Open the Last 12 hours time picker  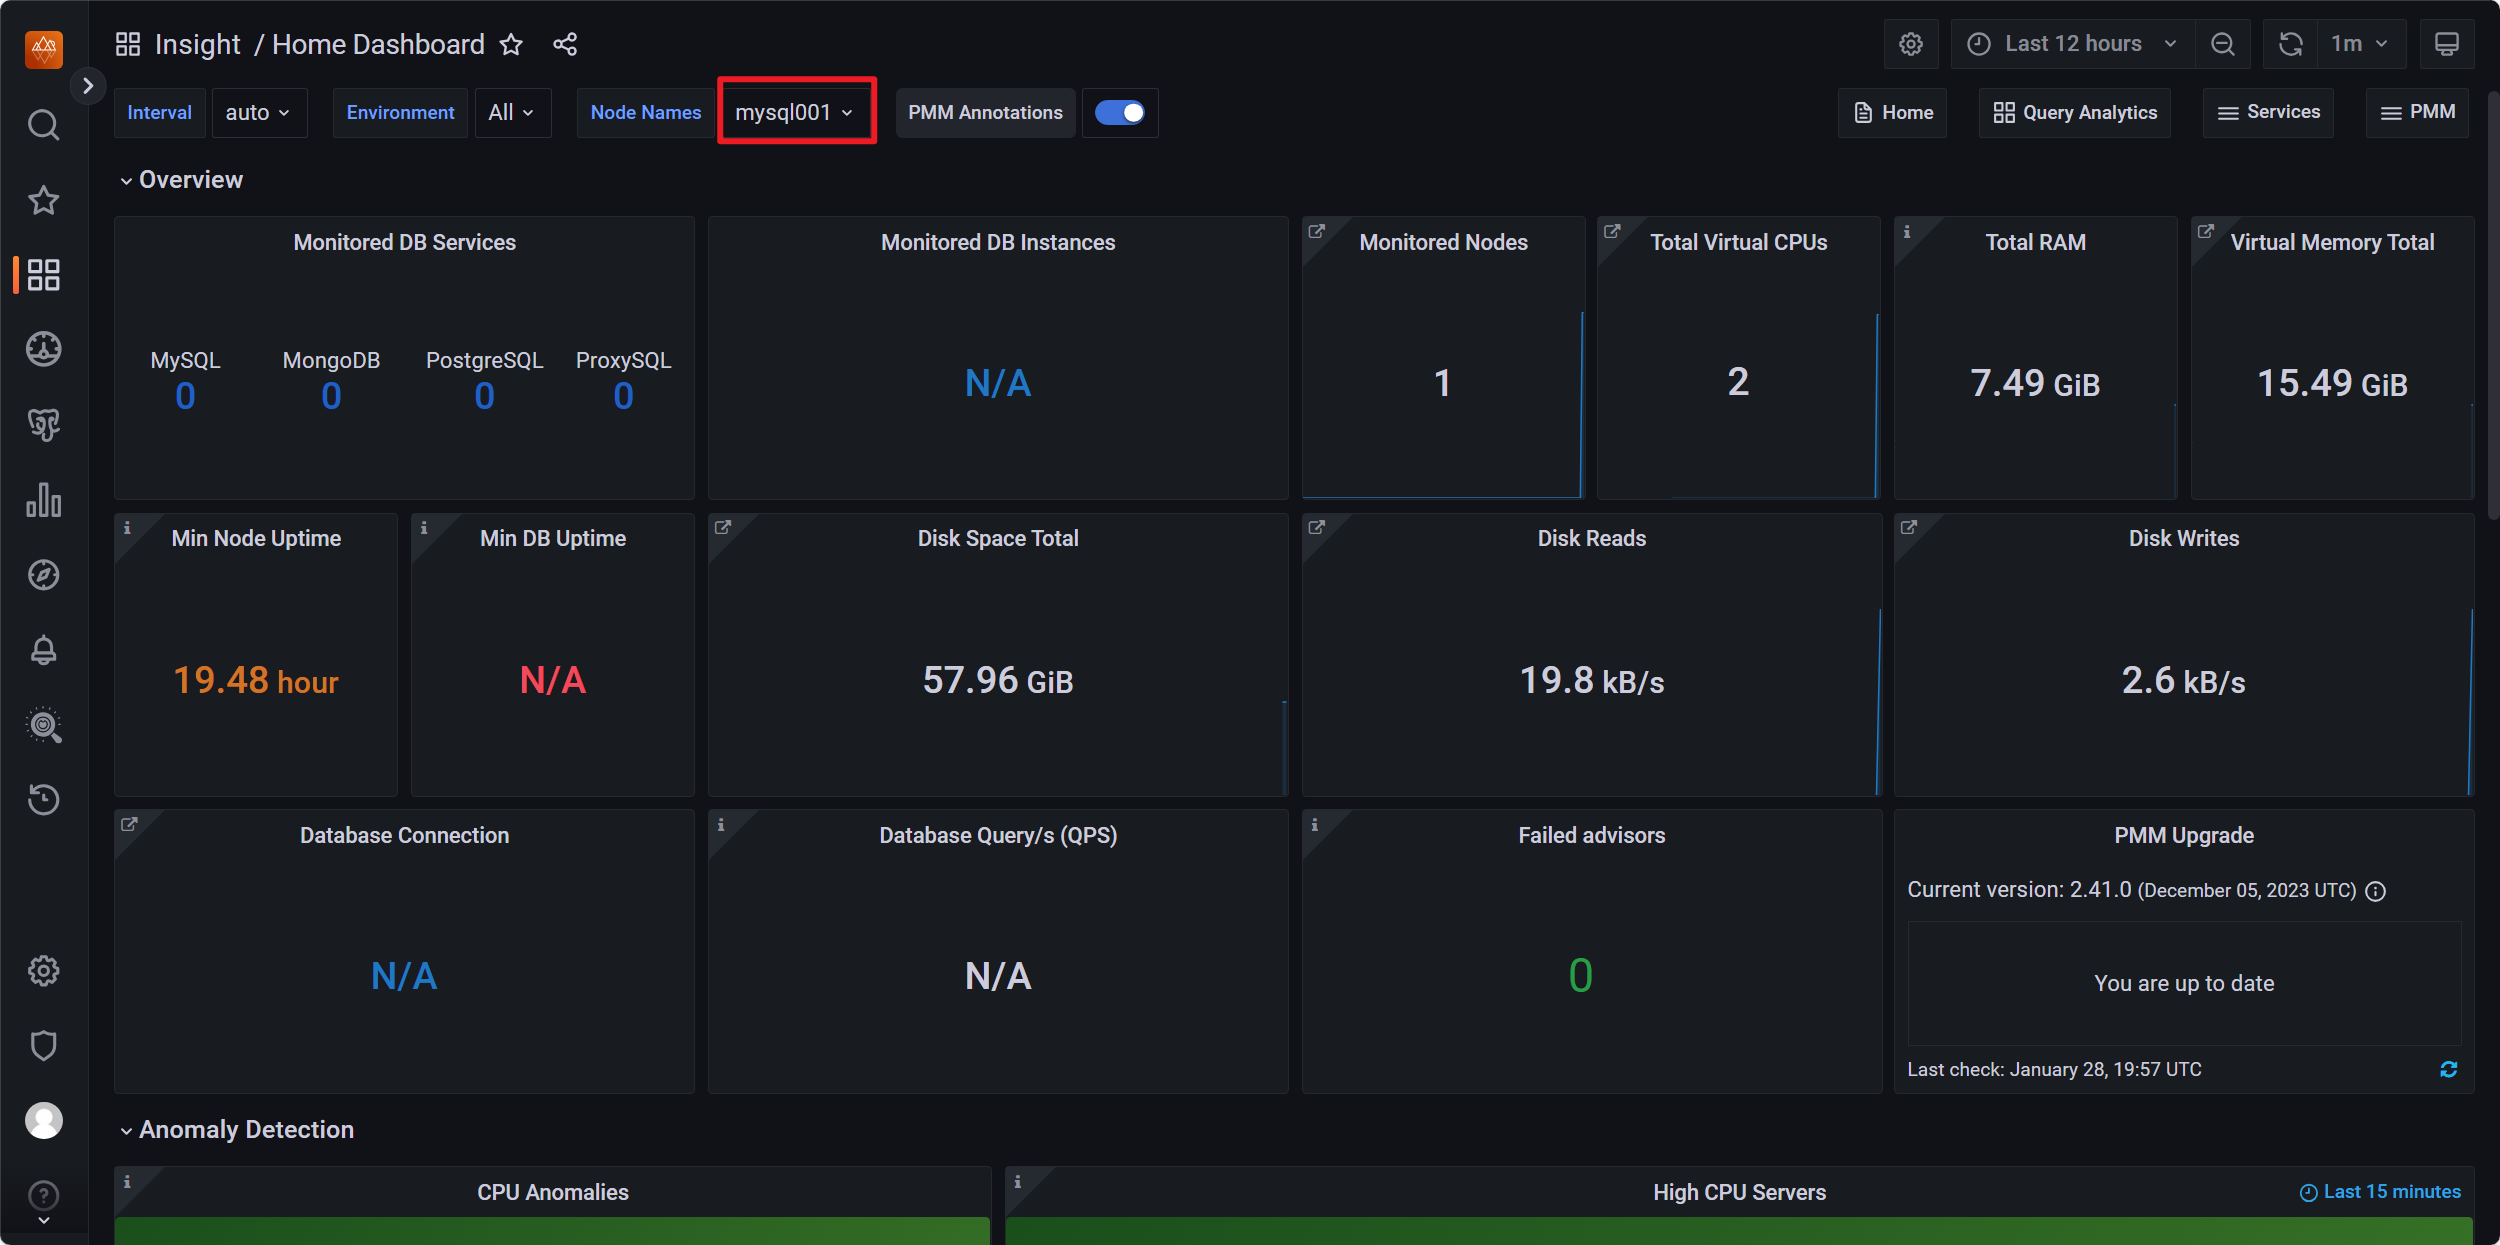(x=2072, y=44)
